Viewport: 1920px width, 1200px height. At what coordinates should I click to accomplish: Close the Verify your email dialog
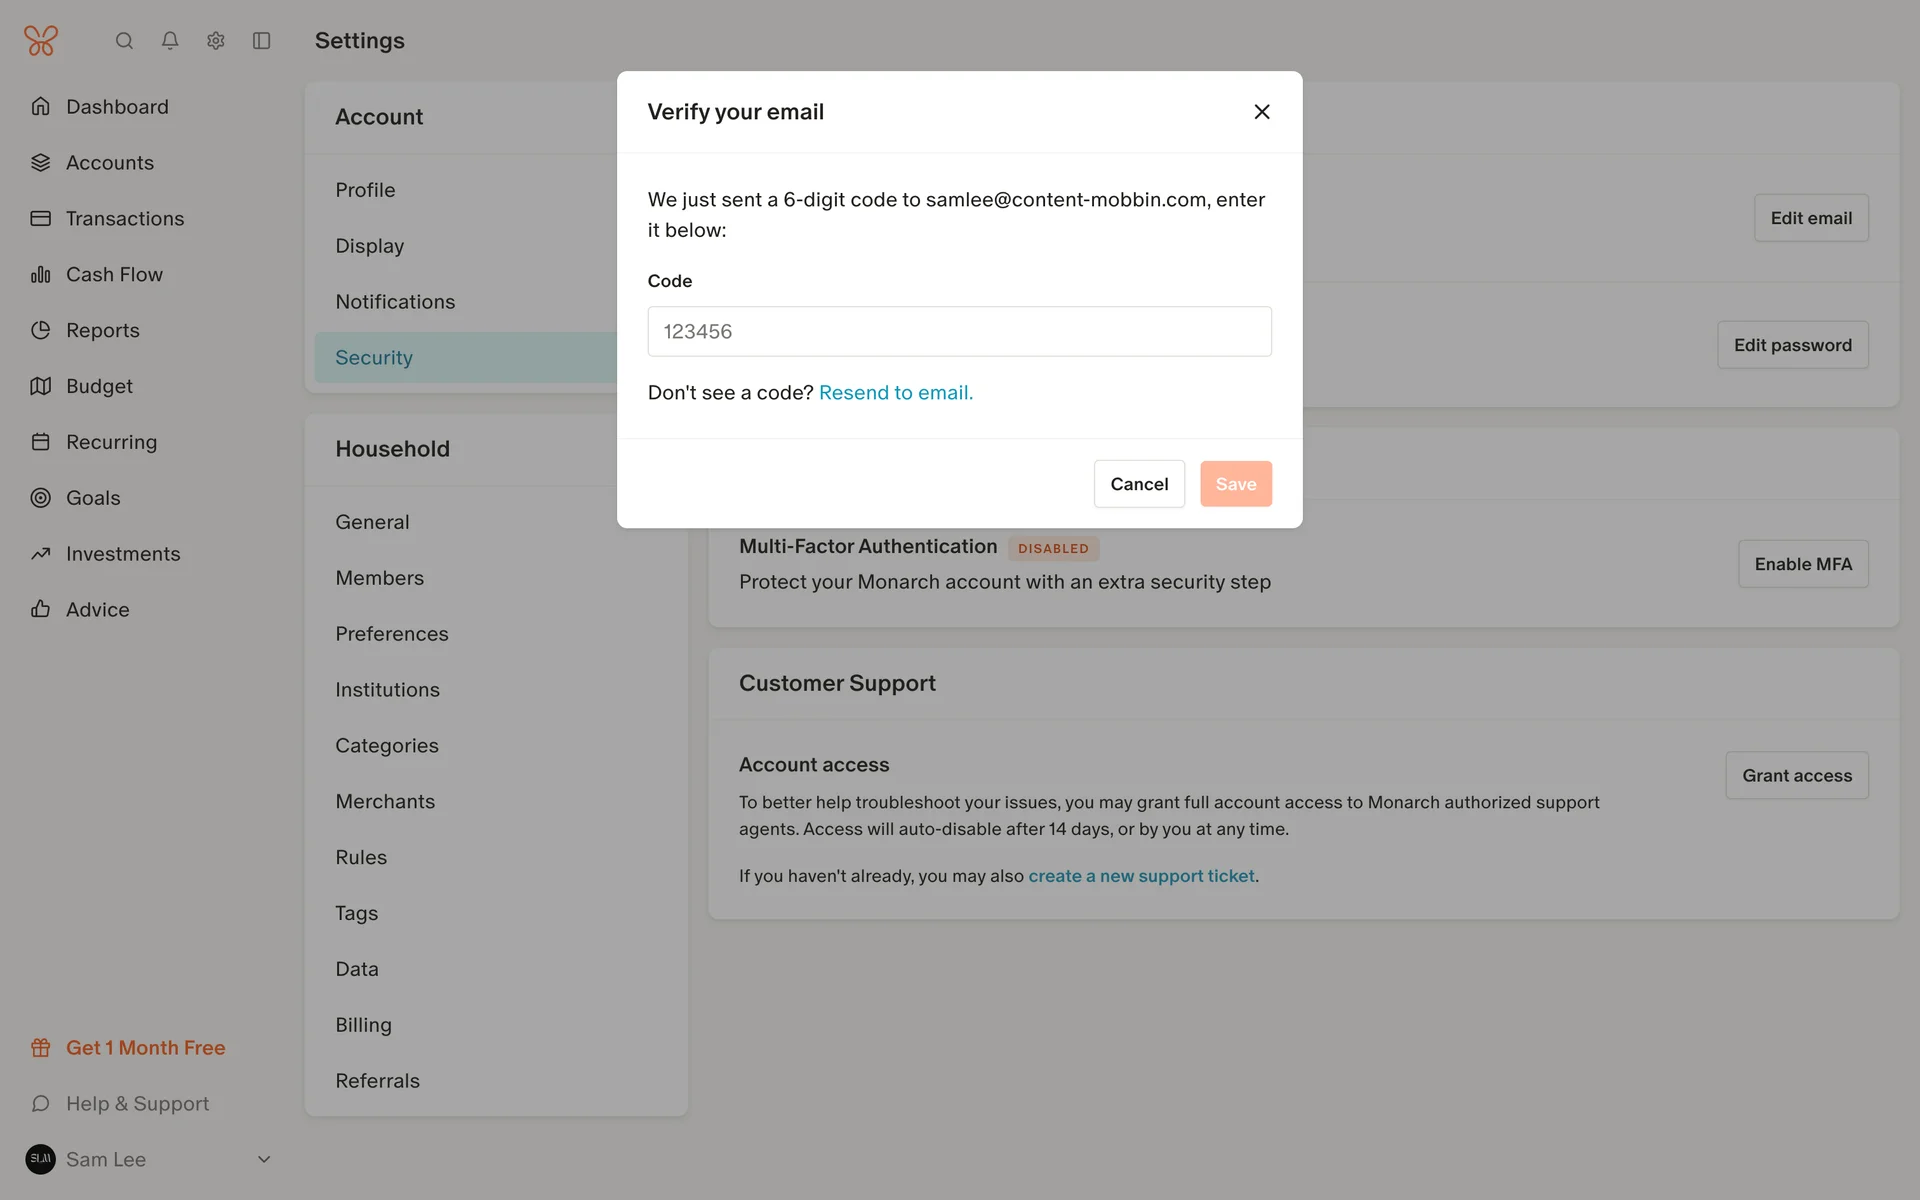click(1262, 112)
